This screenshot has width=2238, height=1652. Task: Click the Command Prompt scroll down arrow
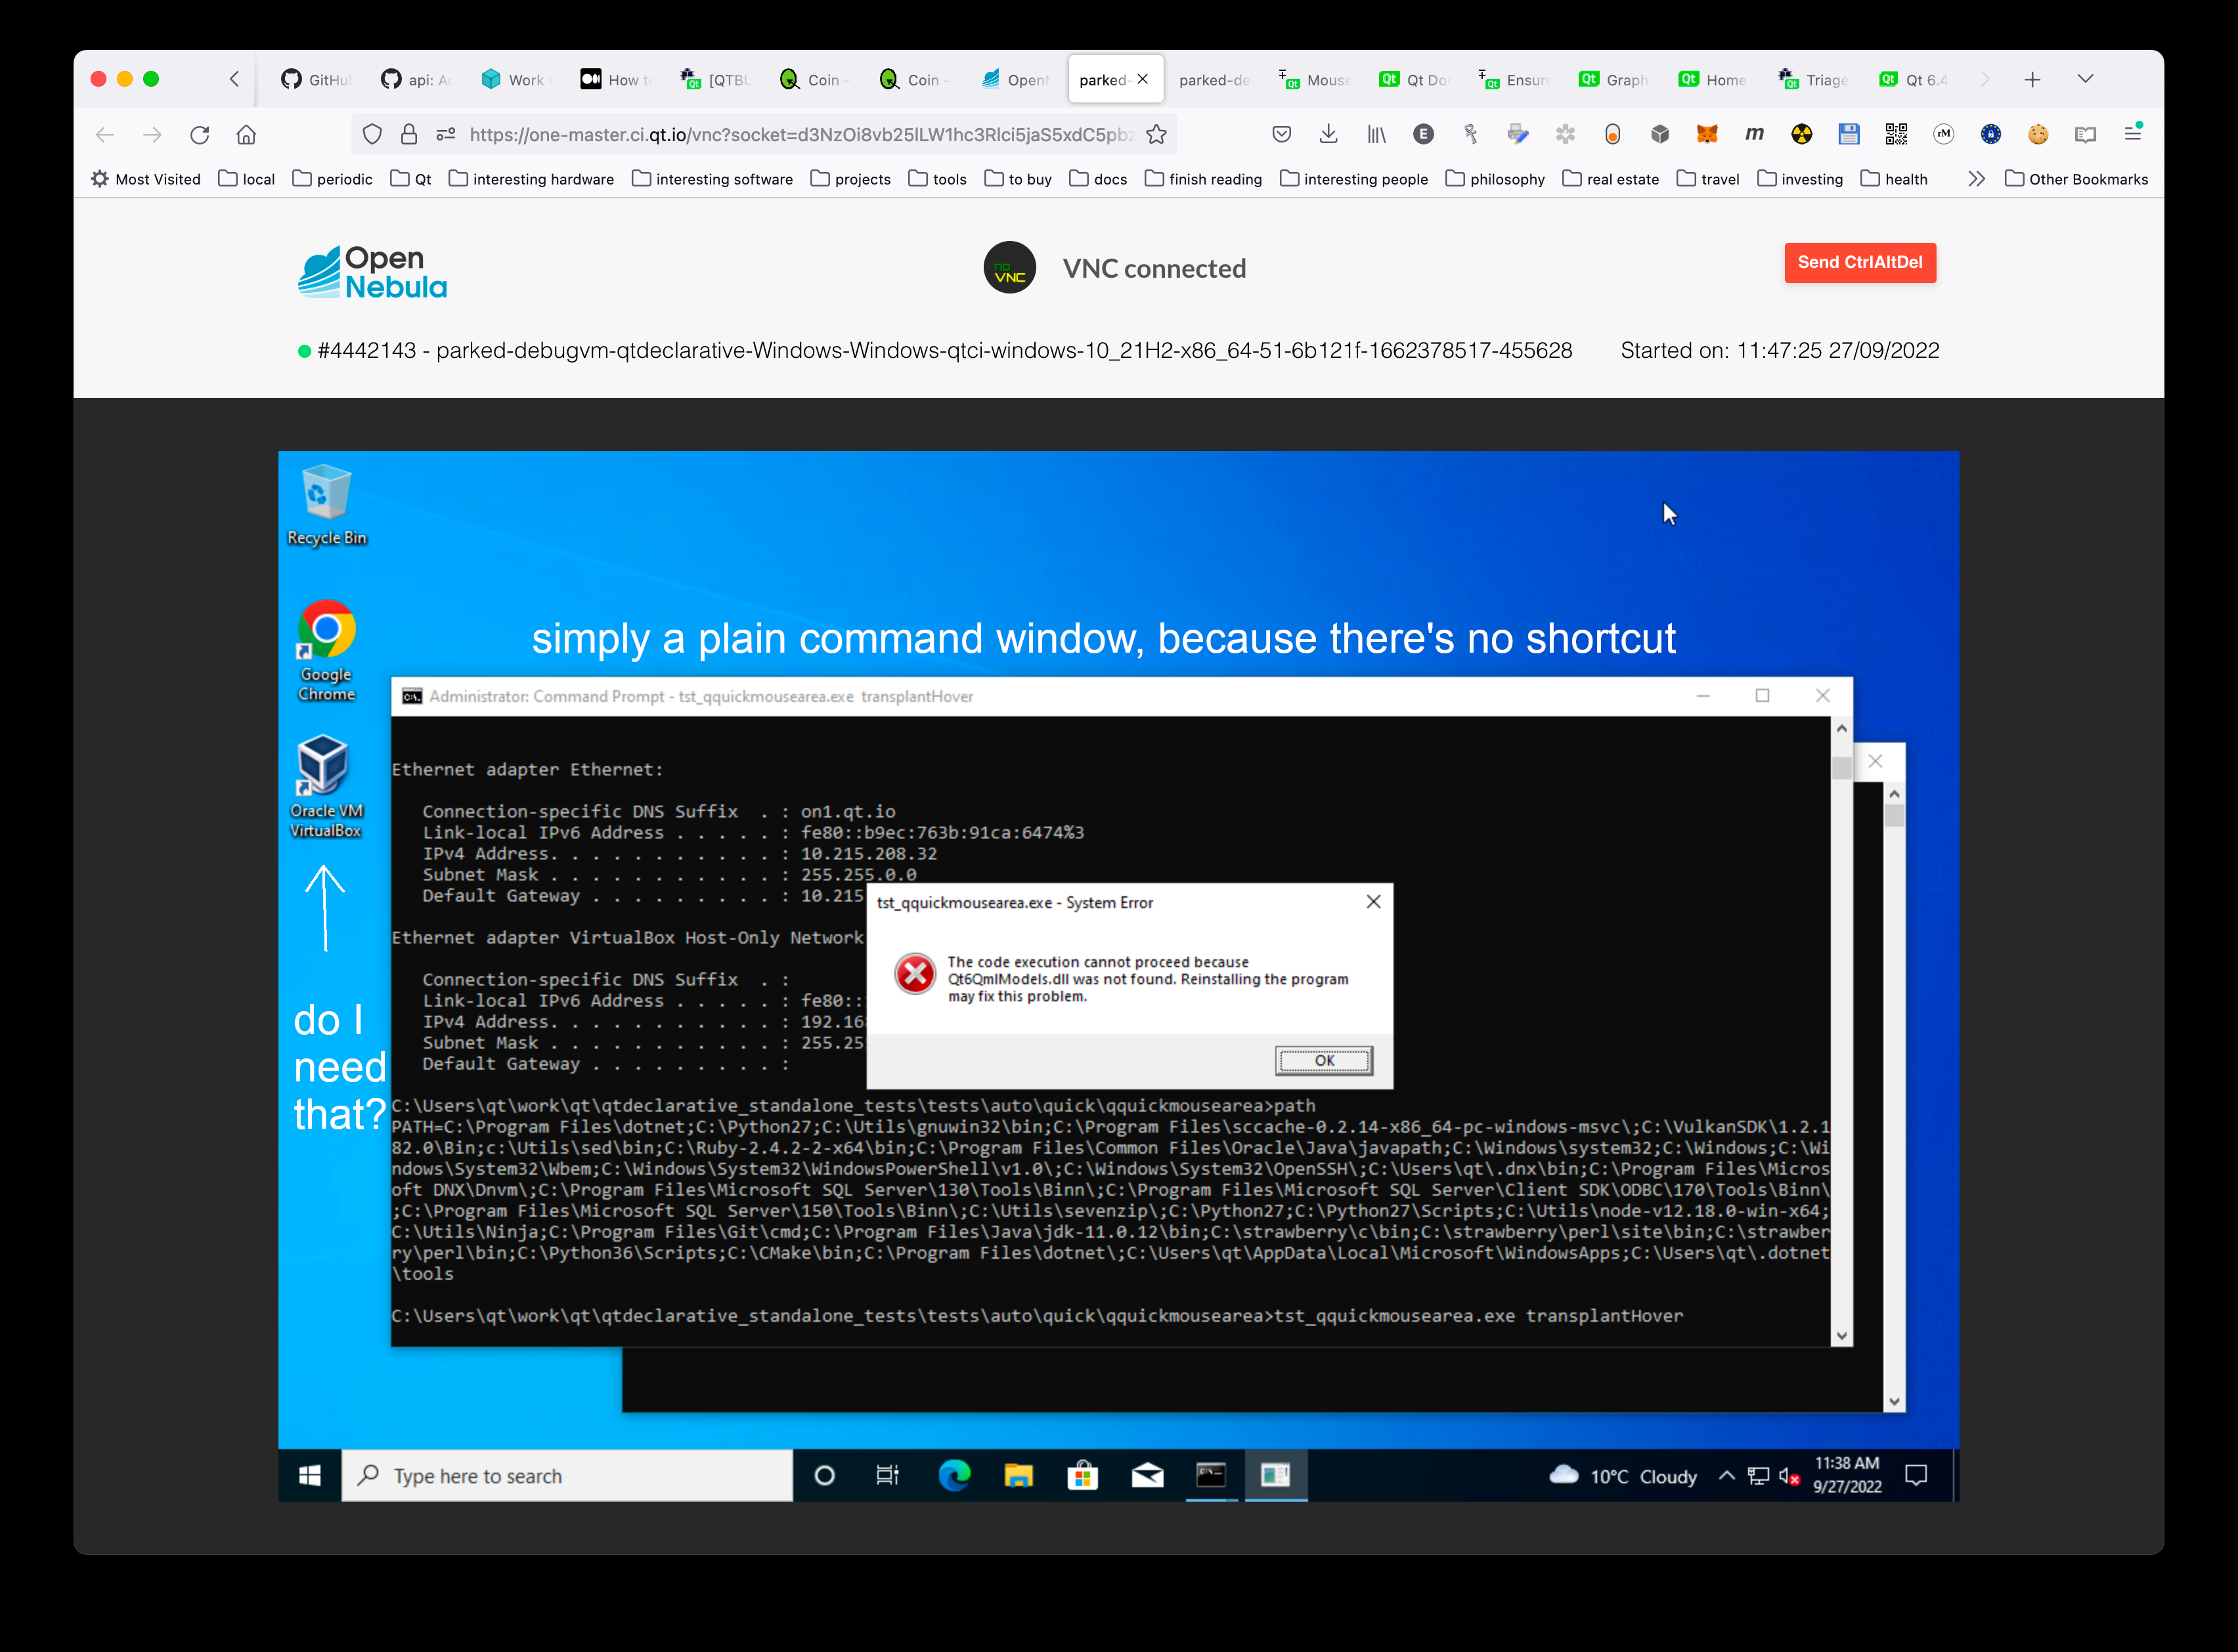point(1841,1336)
